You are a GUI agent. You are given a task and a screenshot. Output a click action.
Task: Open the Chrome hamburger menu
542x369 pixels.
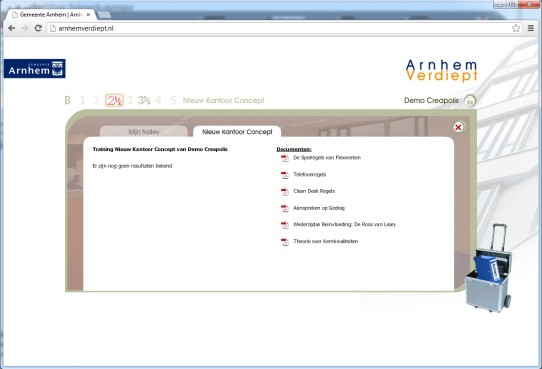531,28
